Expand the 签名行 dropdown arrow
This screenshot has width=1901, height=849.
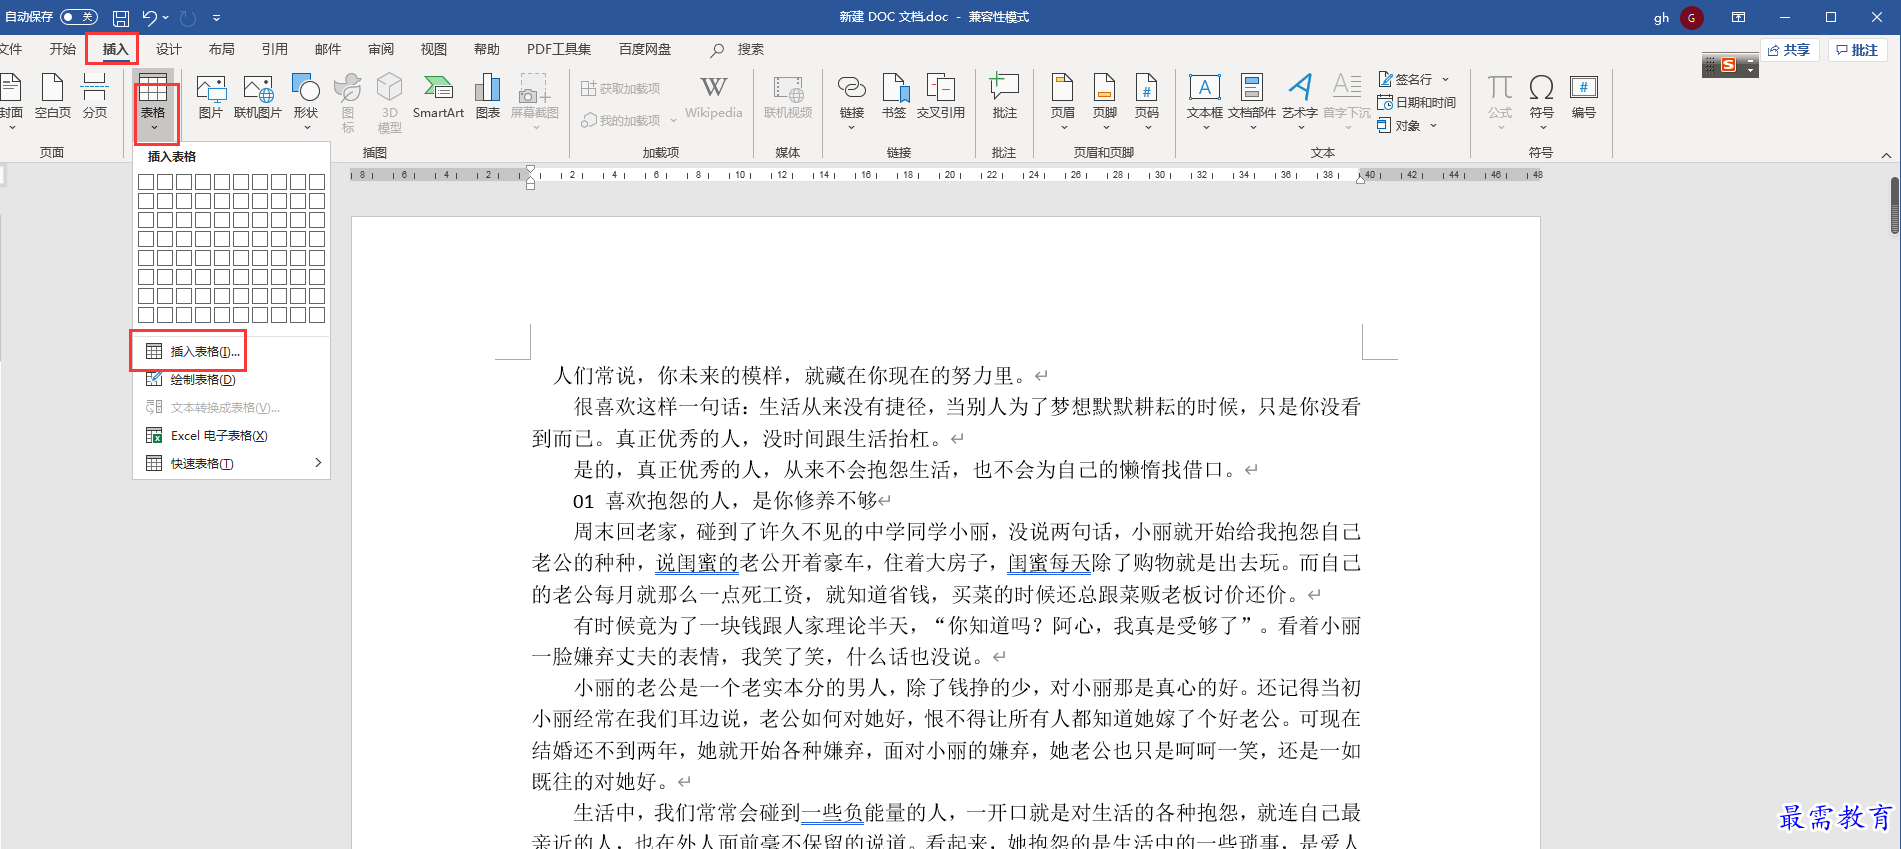(x=1446, y=79)
